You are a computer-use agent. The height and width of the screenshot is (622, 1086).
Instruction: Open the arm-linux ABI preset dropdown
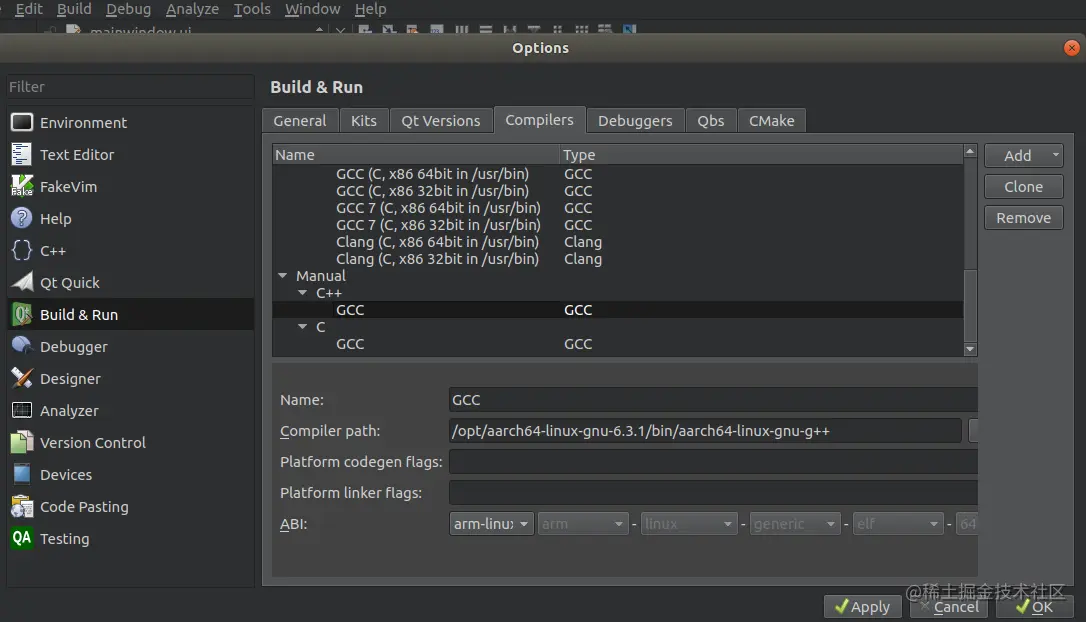click(491, 524)
